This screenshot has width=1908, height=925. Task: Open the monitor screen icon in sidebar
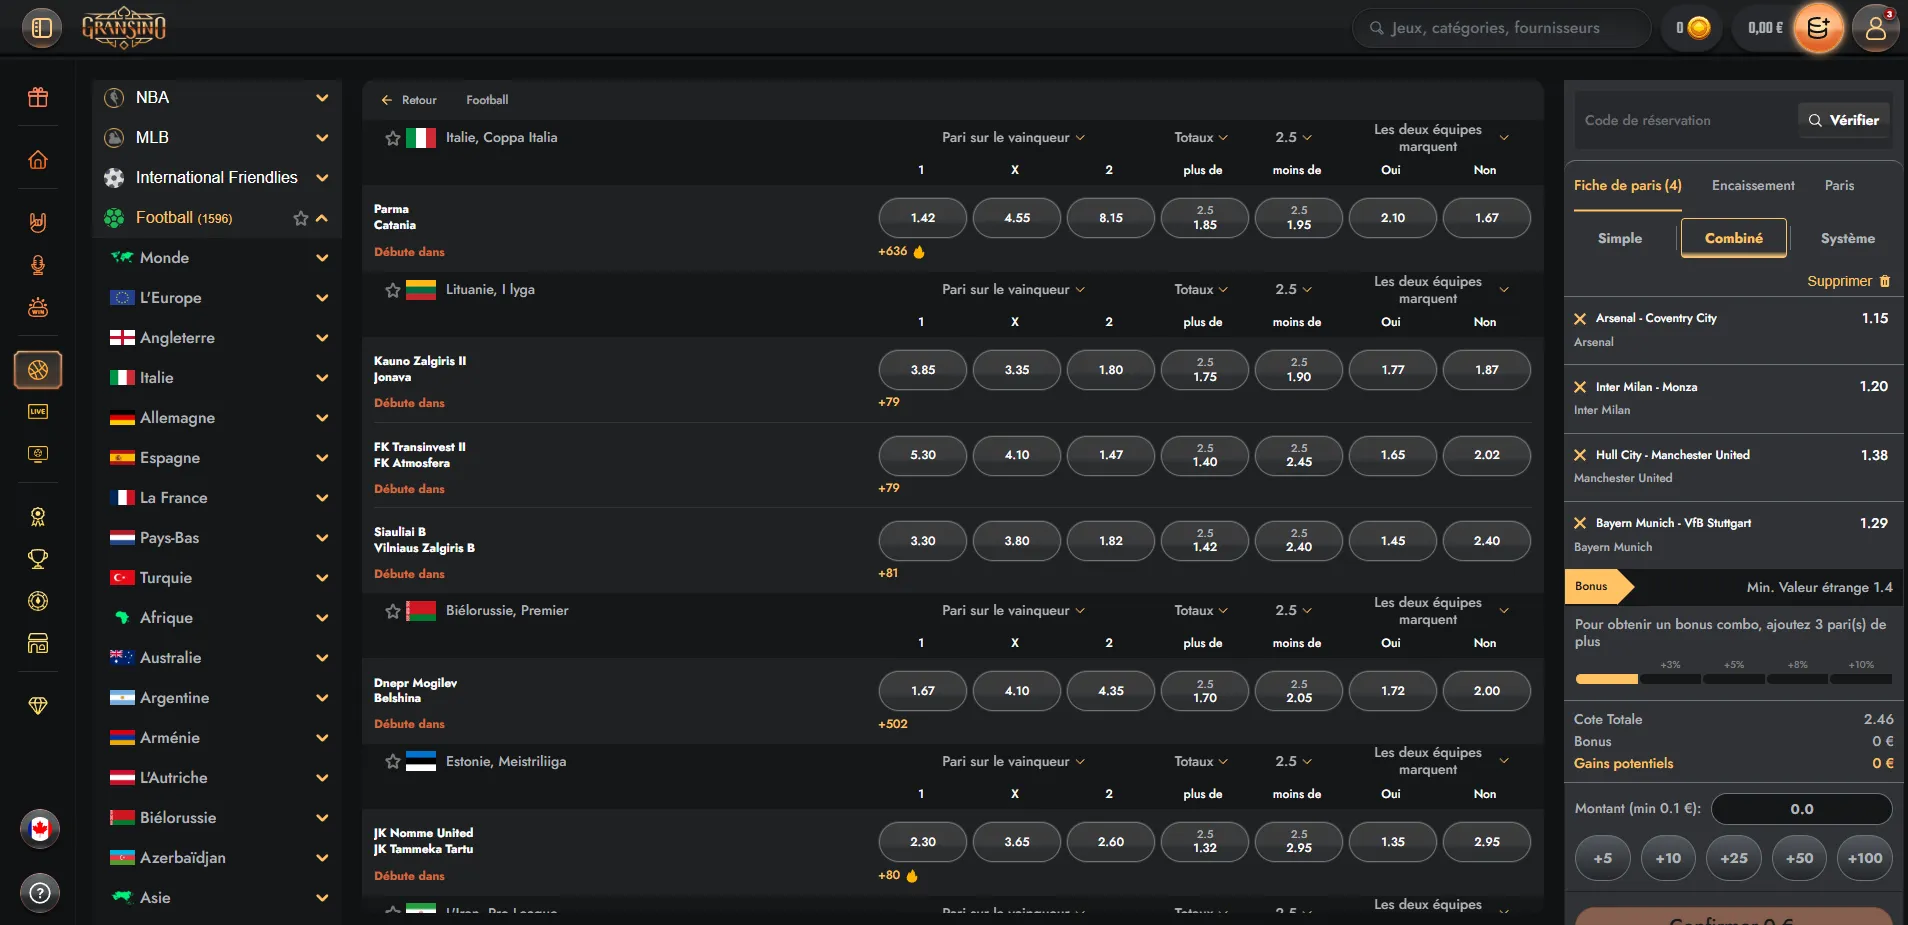(38, 454)
